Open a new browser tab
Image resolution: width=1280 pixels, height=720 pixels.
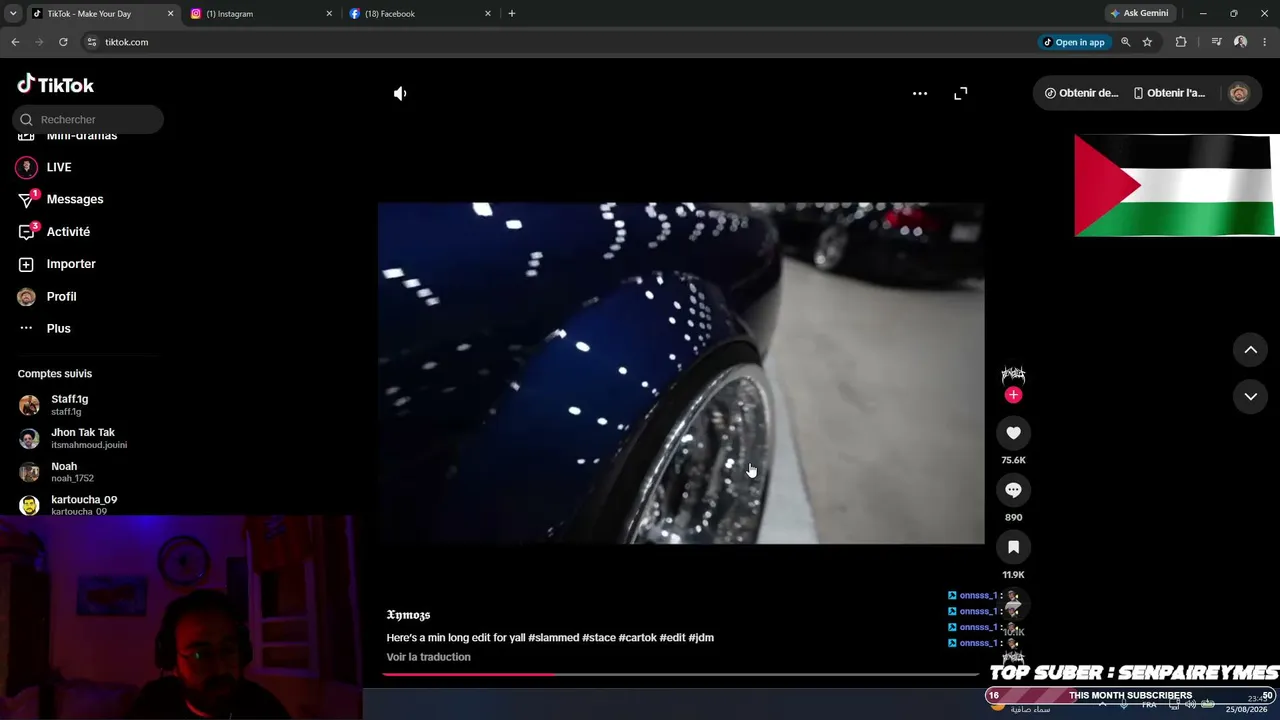[512, 14]
